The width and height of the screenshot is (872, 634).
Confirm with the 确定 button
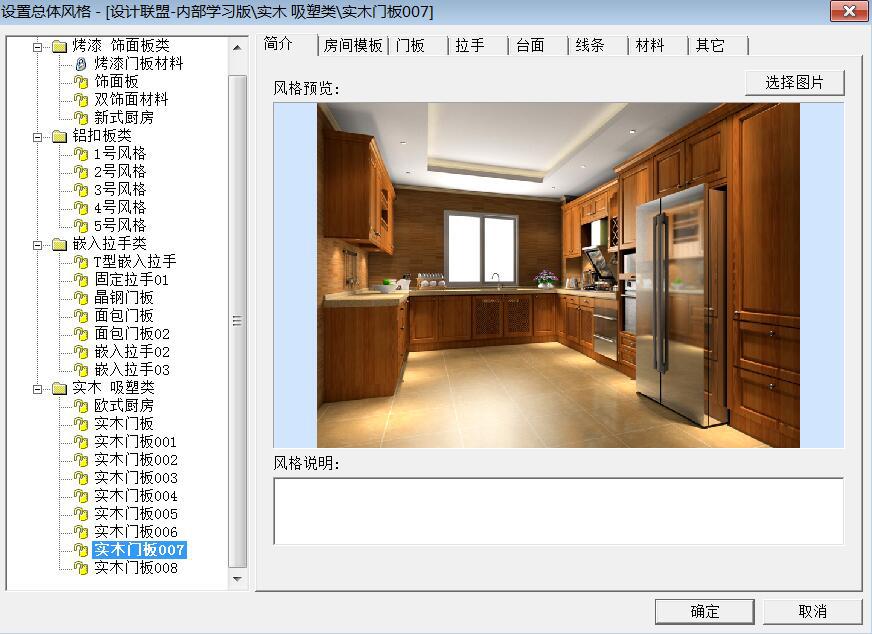[705, 612]
